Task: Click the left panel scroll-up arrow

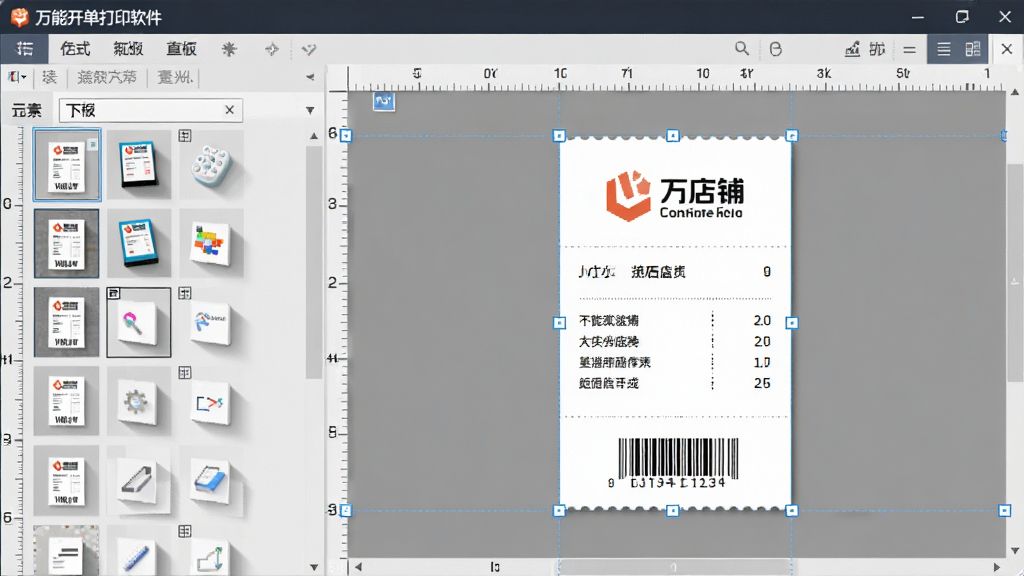Action: (314, 136)
